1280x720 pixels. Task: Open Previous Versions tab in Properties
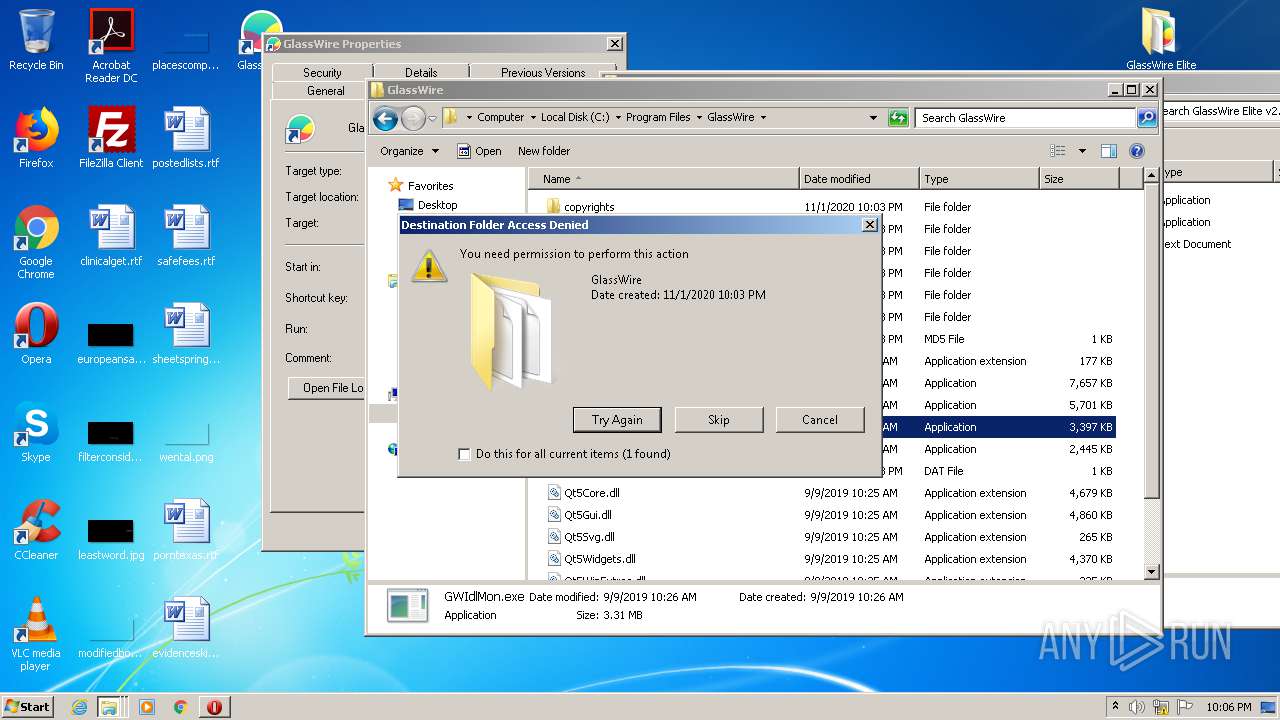click(x=543, y=72)
